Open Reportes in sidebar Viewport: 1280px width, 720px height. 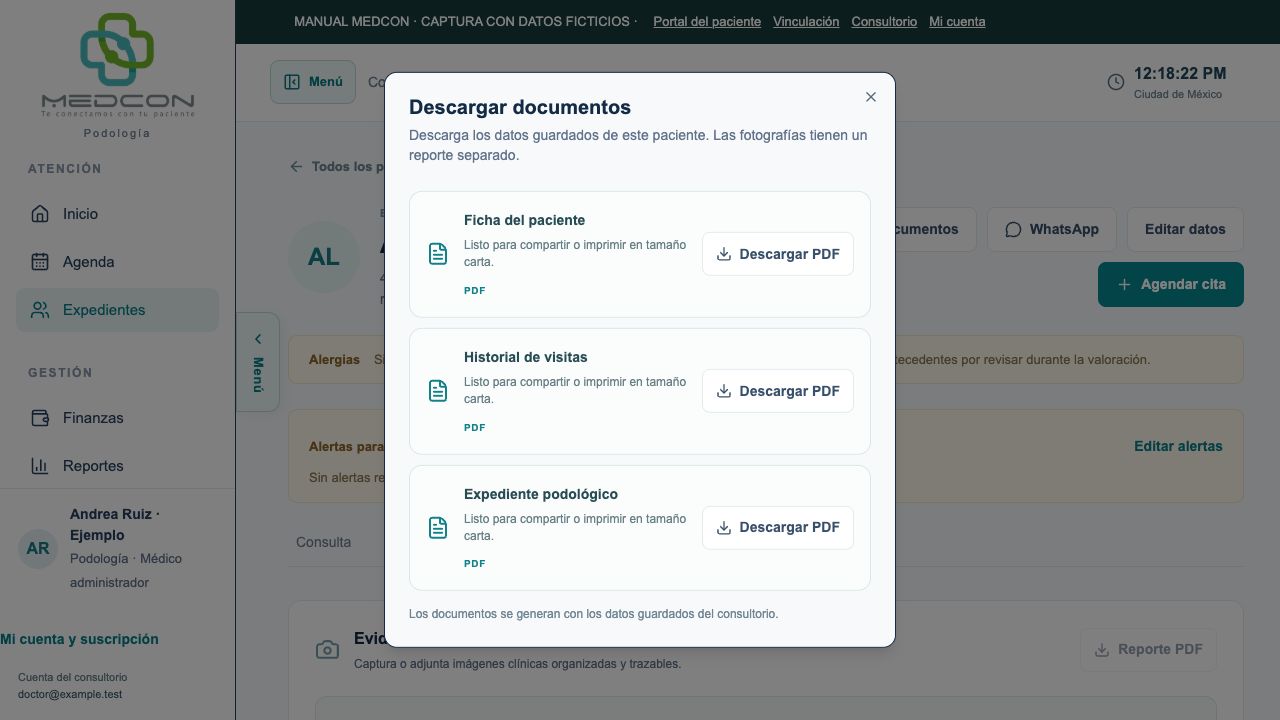click(x=117, y=466)
